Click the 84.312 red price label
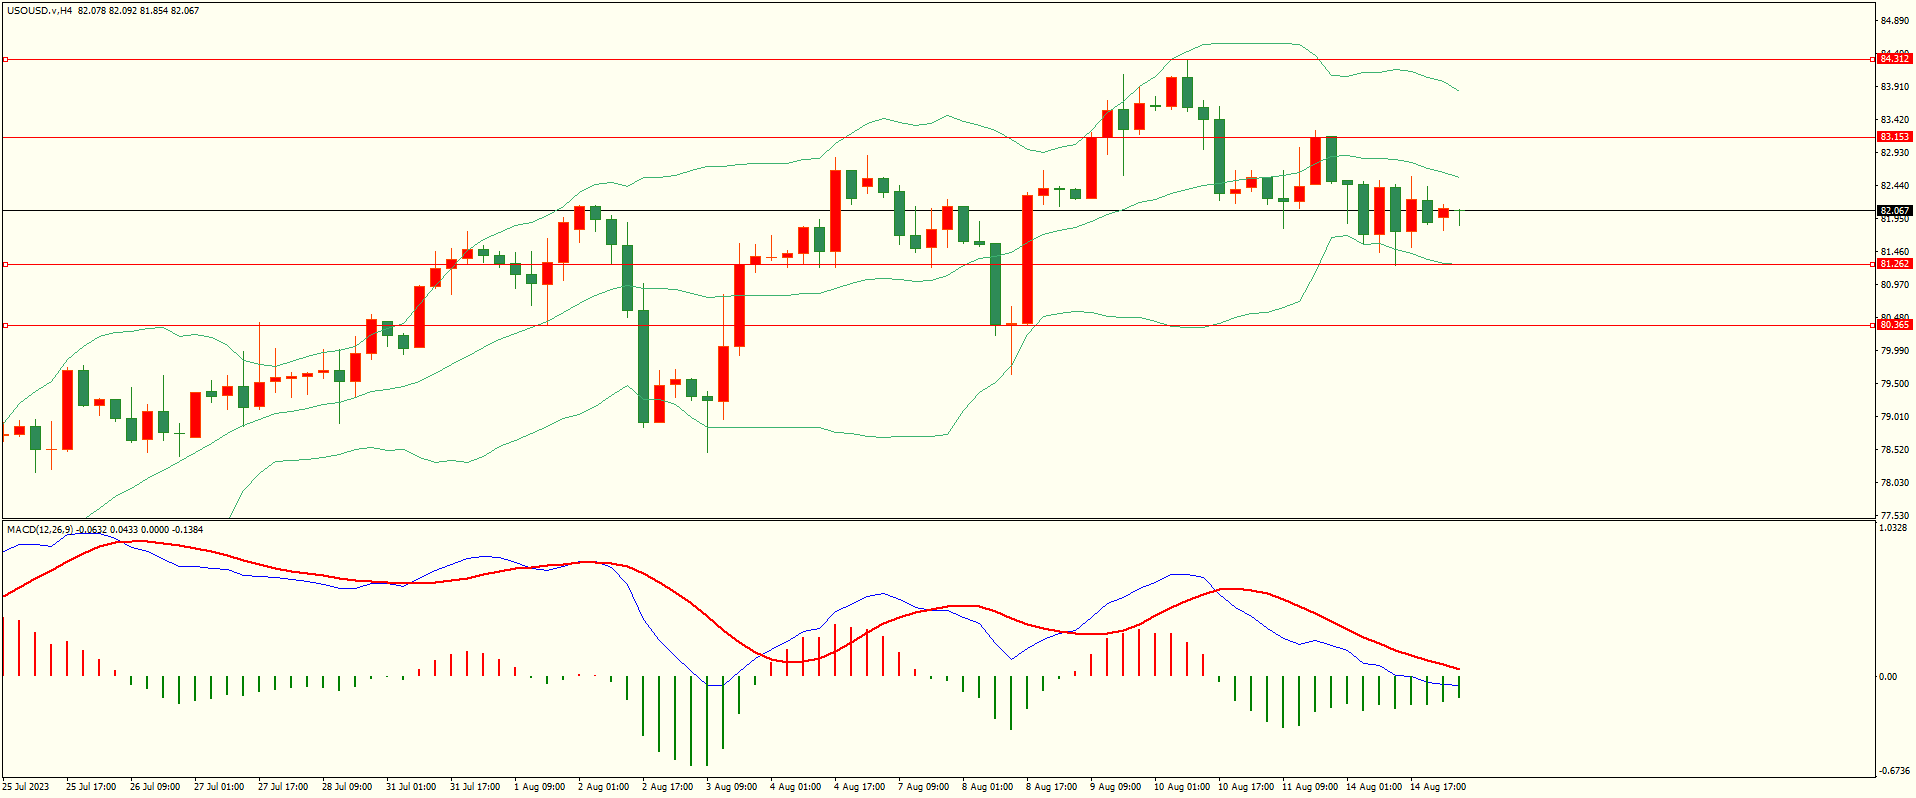Viewport: 1916px width, 798px height. click(1894, 59)
